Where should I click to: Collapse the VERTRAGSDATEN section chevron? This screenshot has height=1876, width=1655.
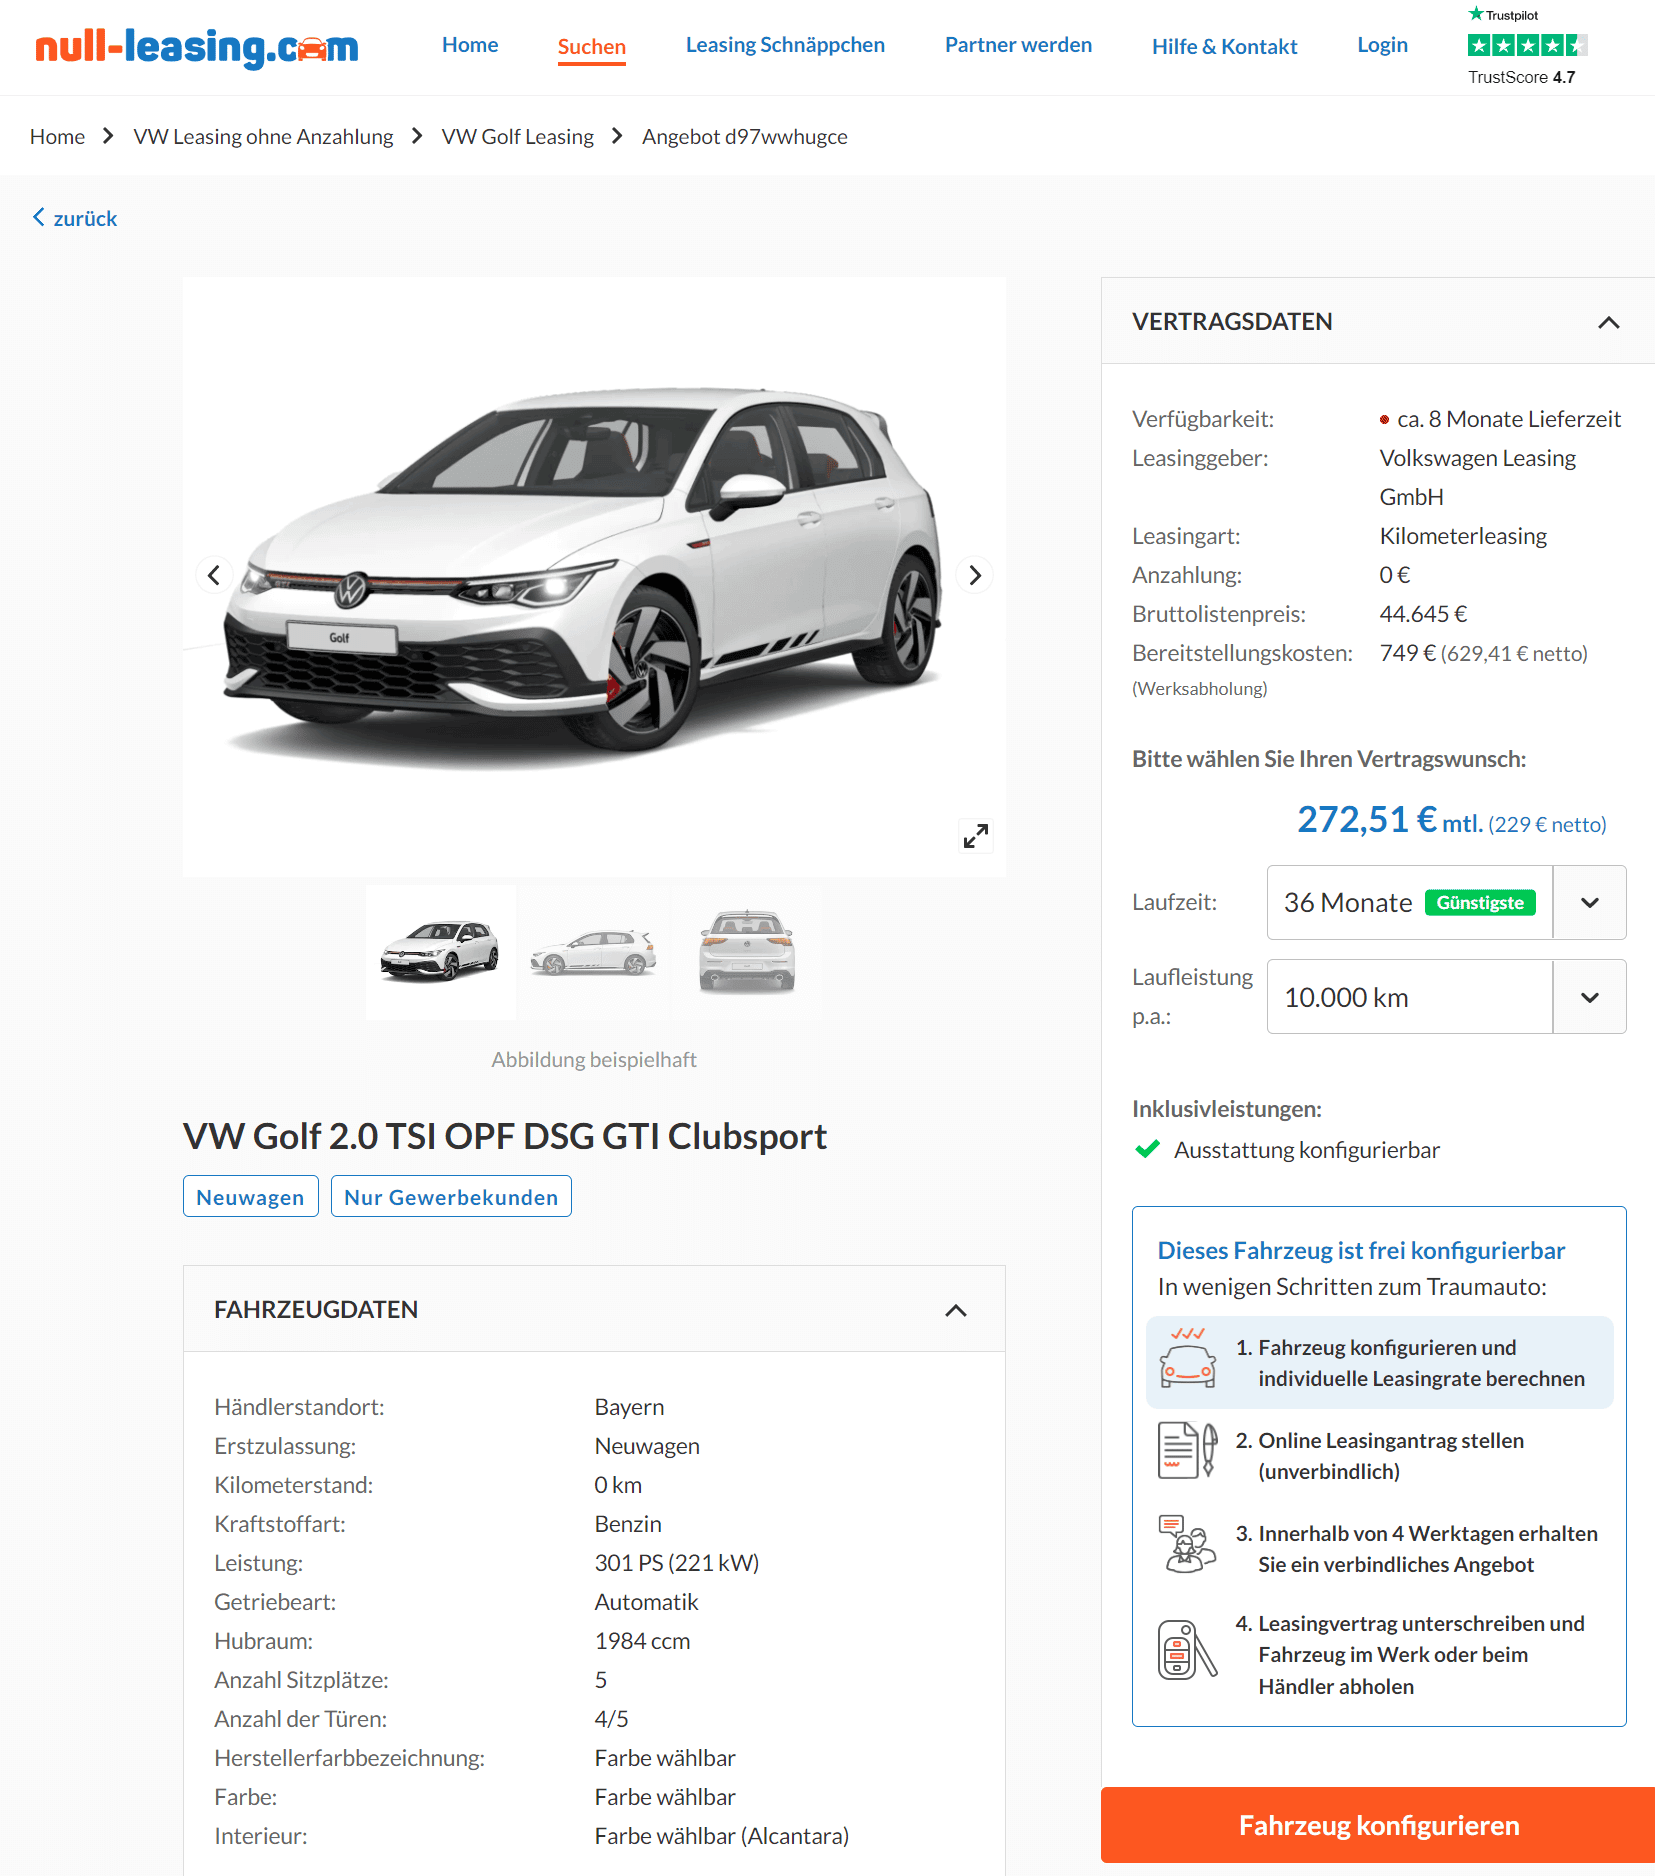(1608, 322)
